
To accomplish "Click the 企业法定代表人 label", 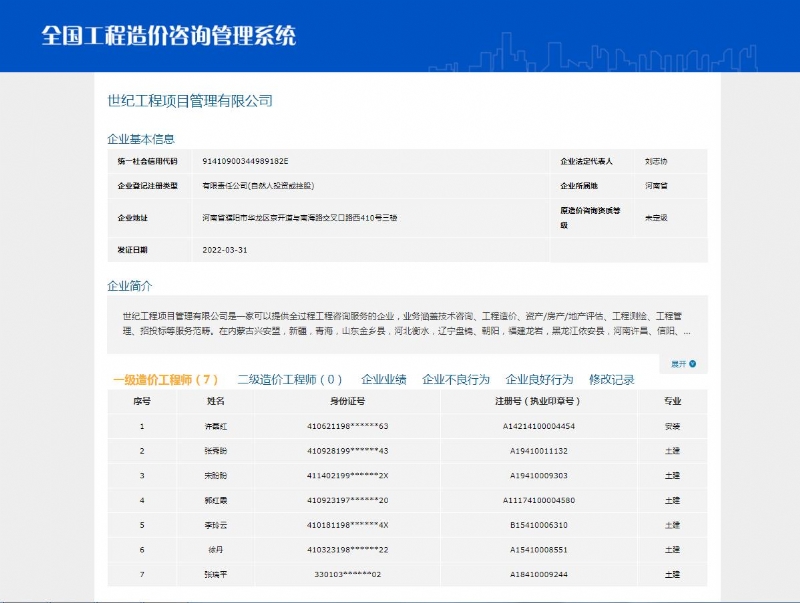I will (586, 161).
